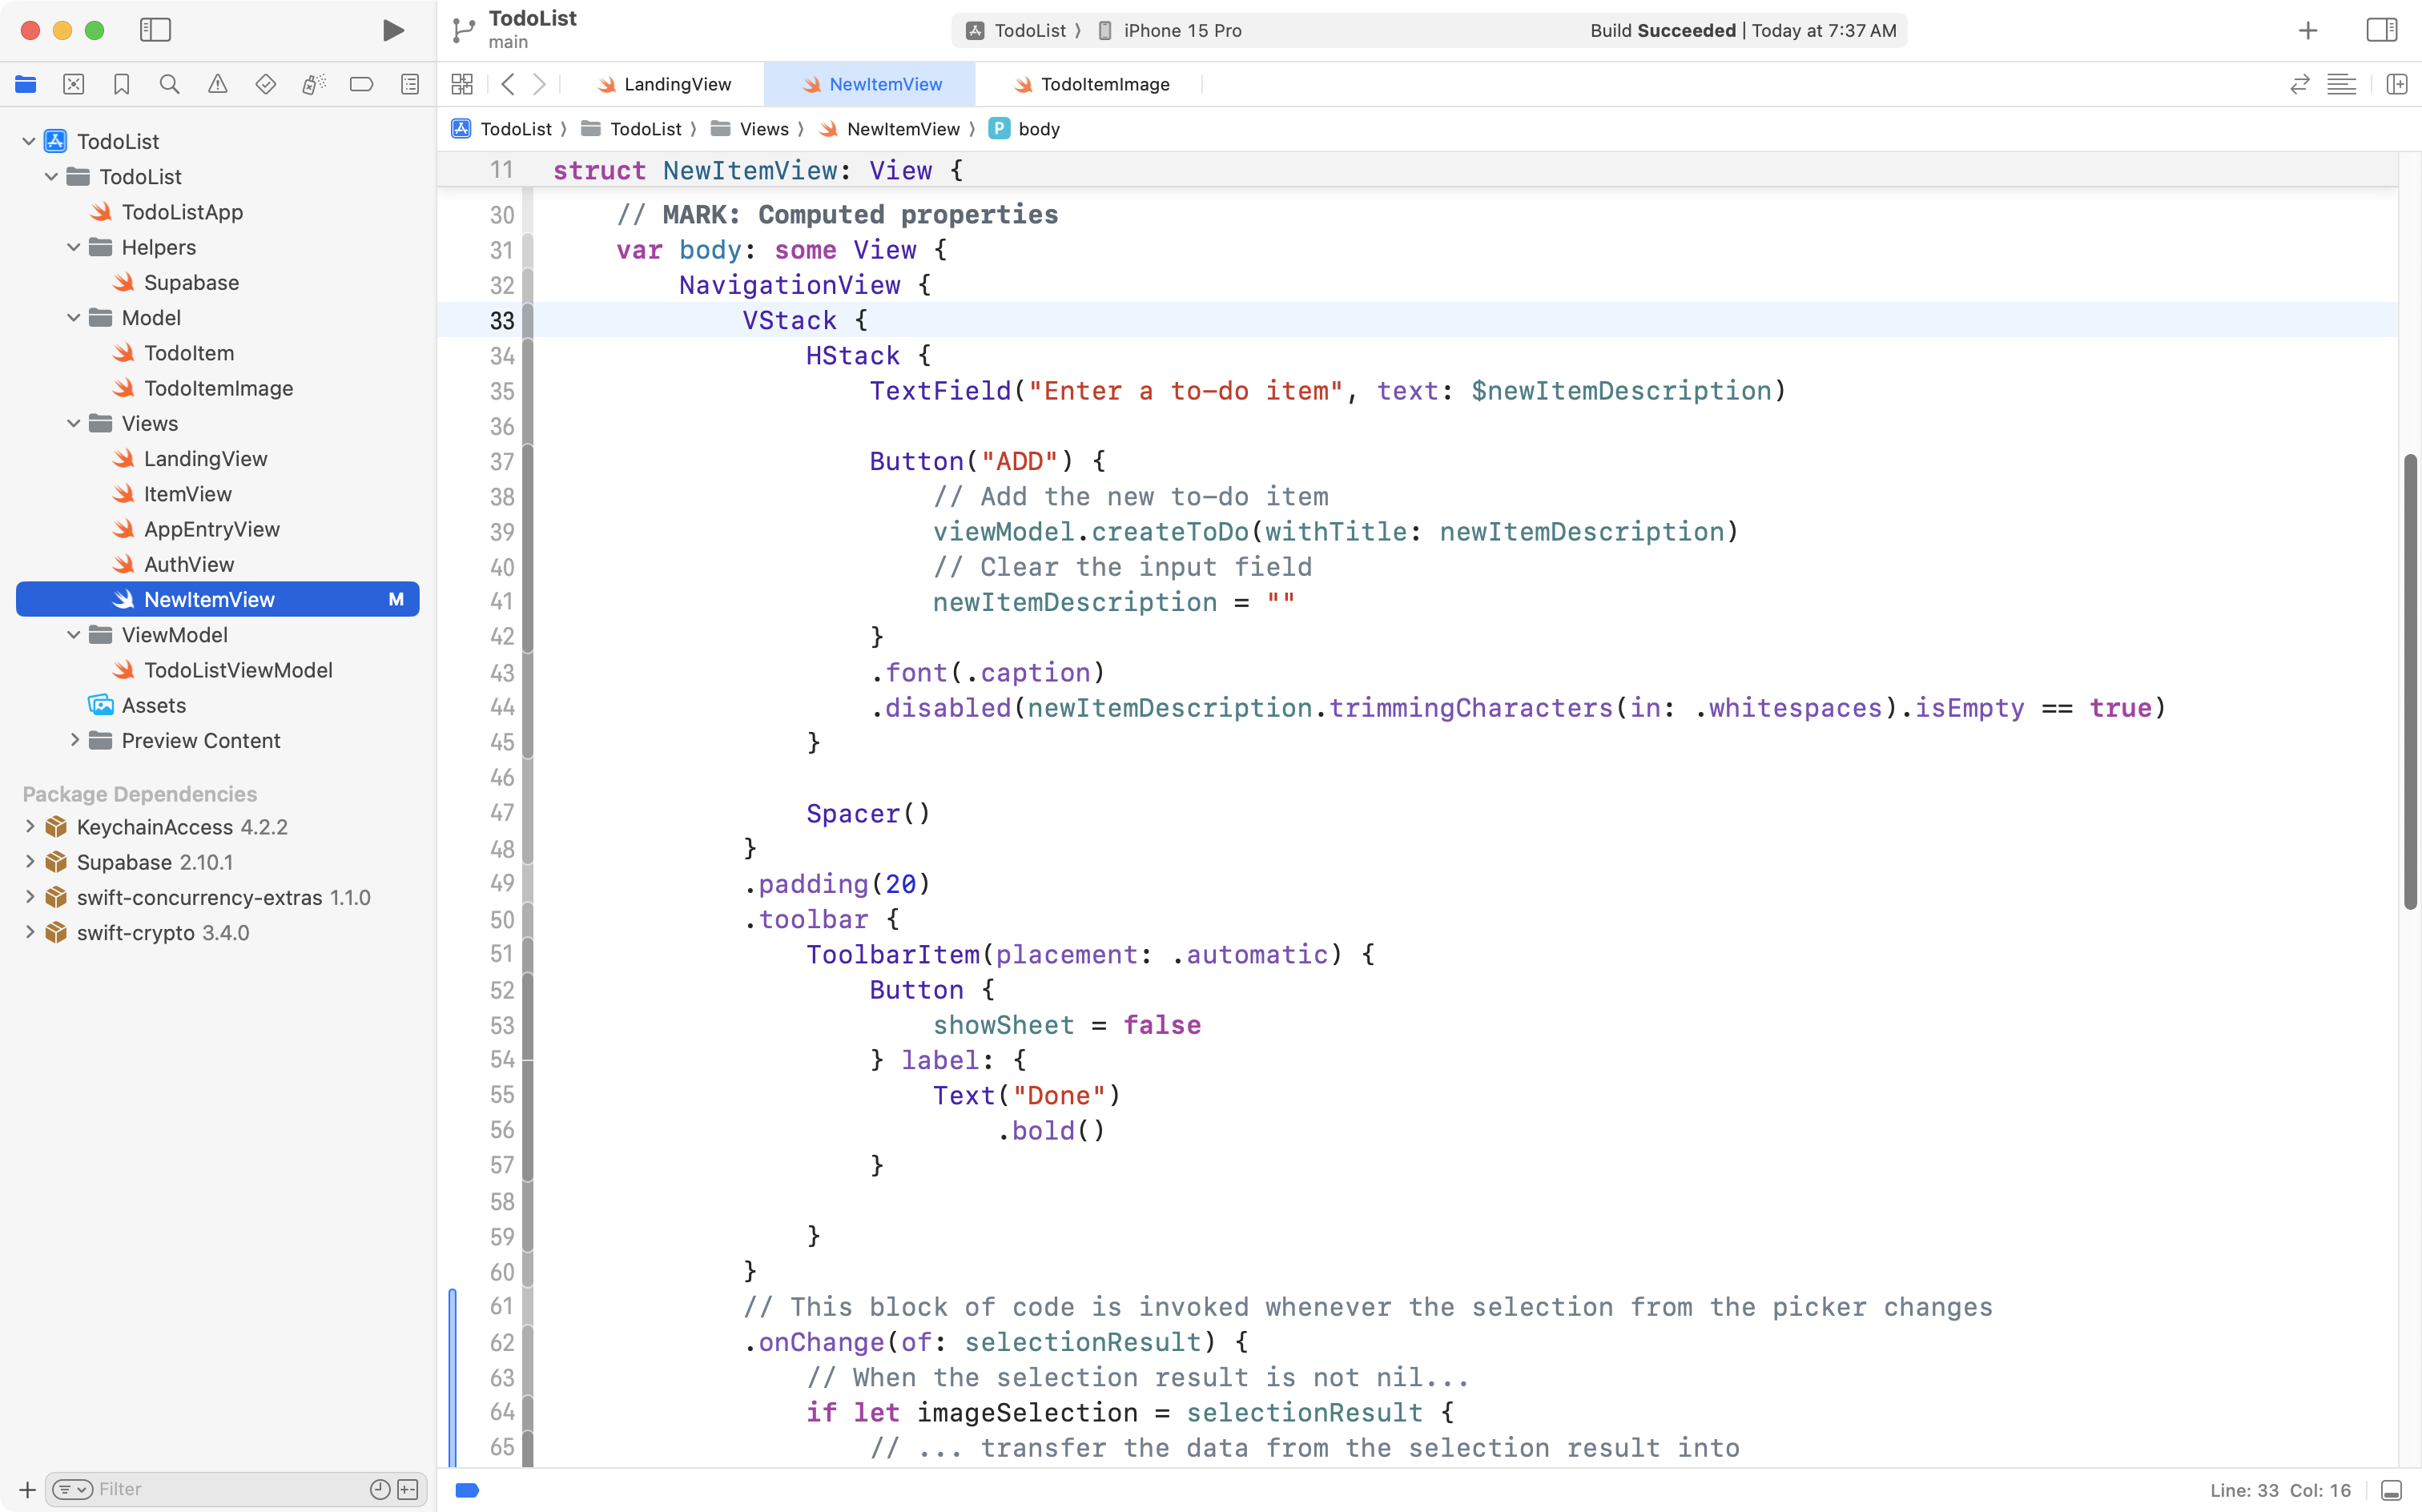The width and height of the screenshot is (2422, 1512).
Task: Collapse the Views group in the navigator
Action: [x=72, y=423]
